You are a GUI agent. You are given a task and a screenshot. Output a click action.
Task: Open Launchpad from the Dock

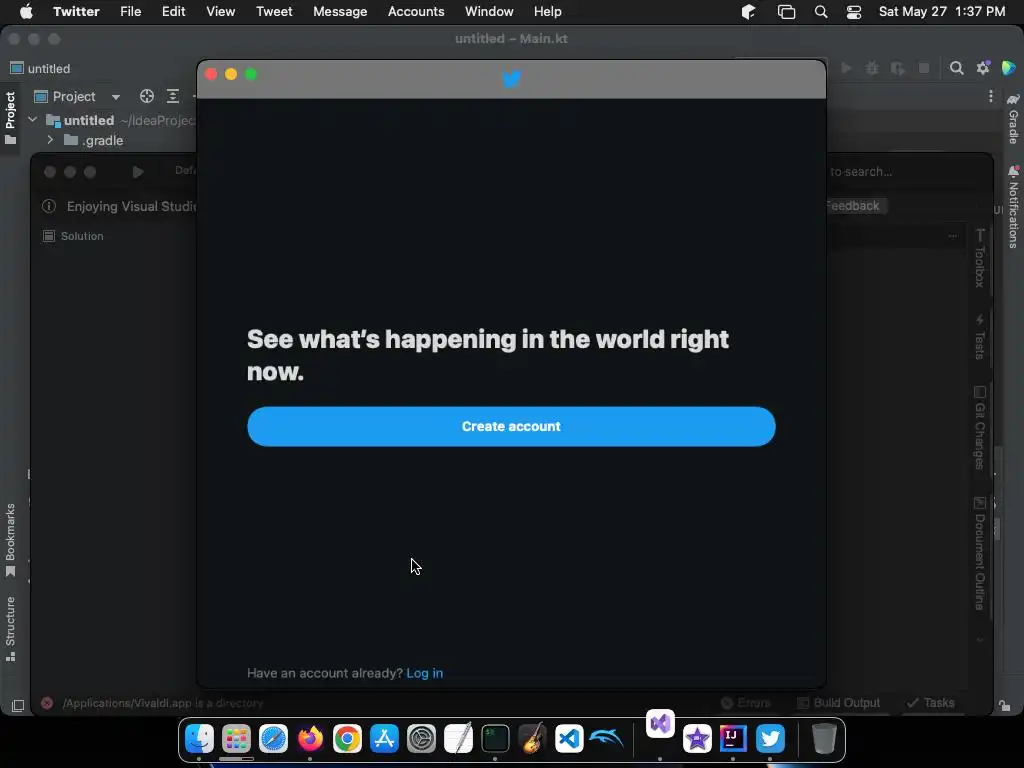(x=236, y=739)
